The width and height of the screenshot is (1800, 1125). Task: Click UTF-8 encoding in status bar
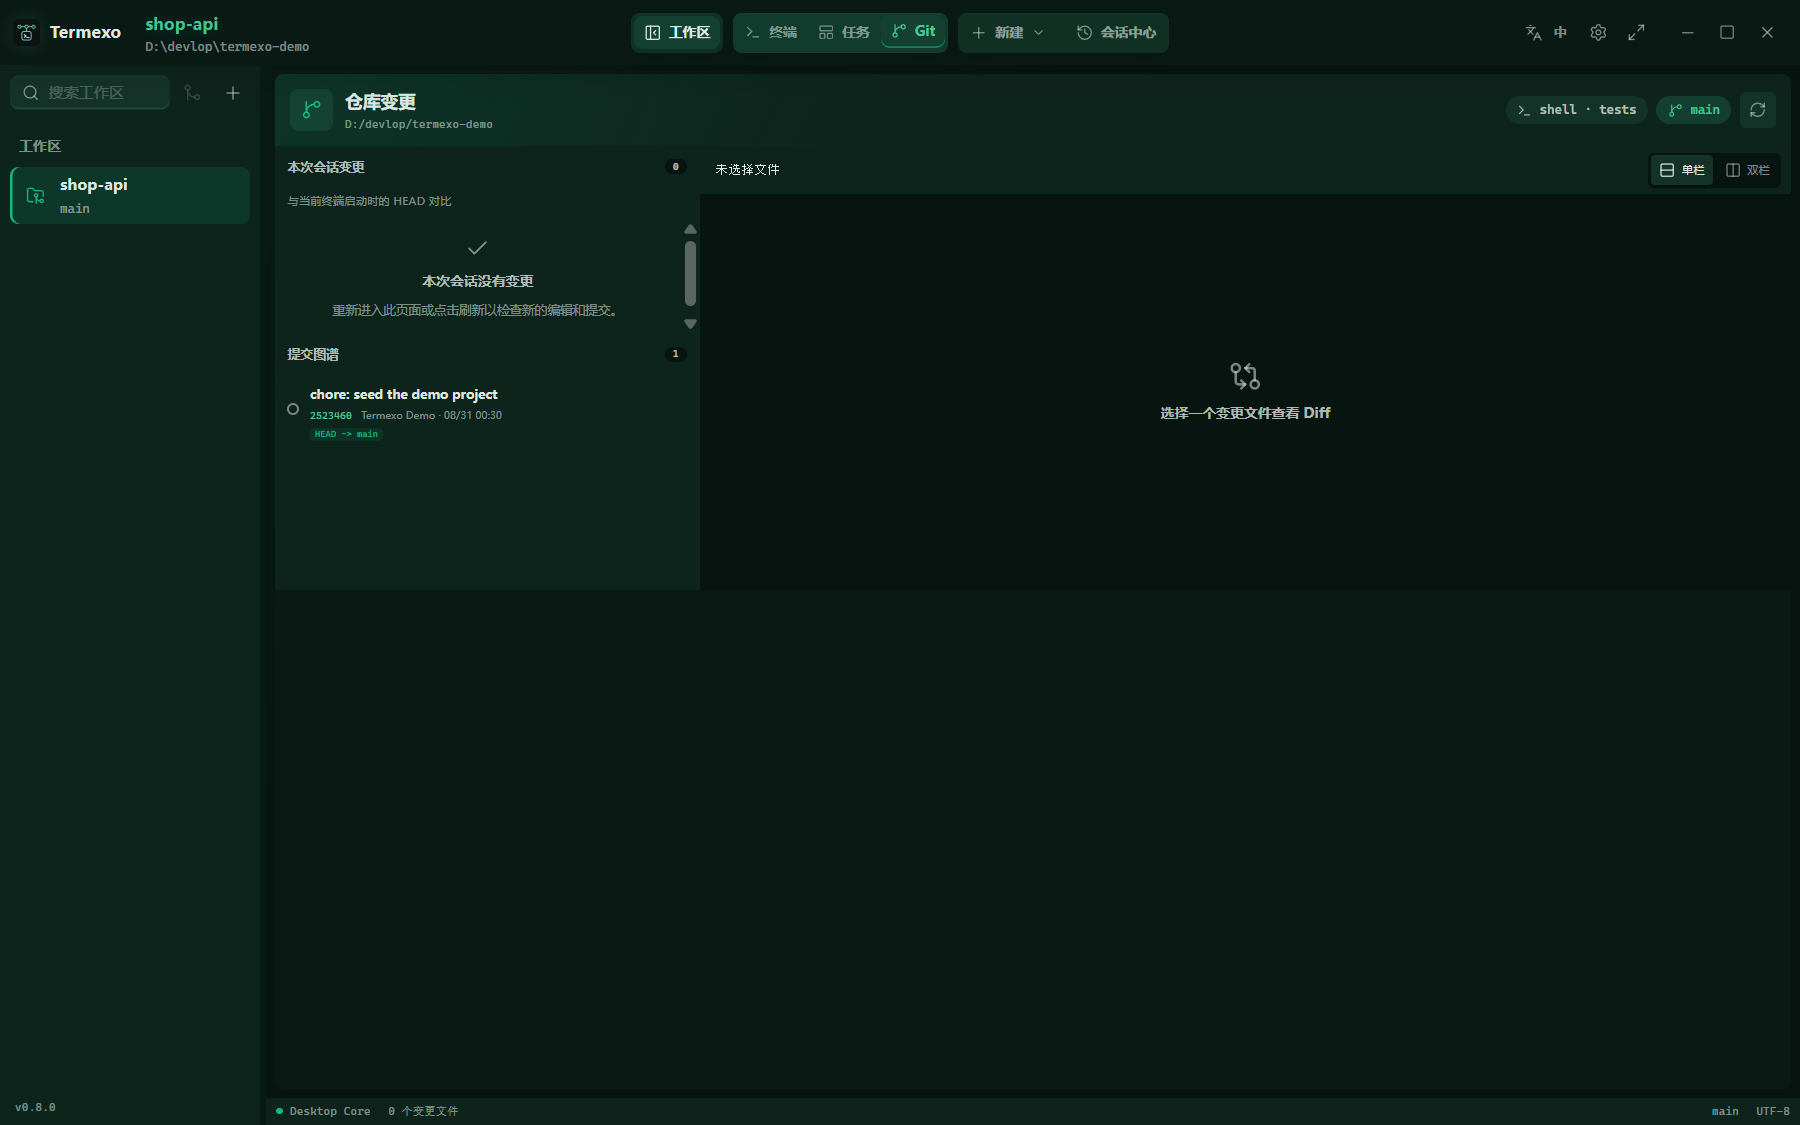1773,1111
